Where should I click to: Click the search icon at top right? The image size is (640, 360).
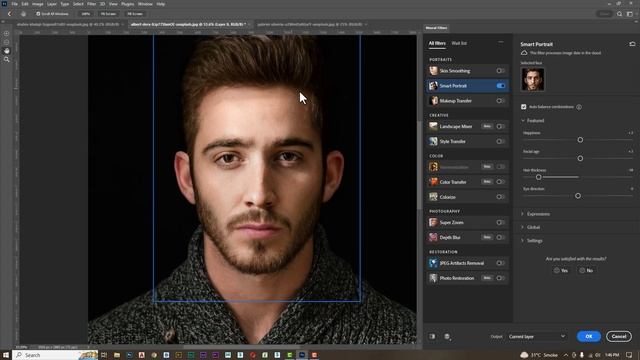619,14
